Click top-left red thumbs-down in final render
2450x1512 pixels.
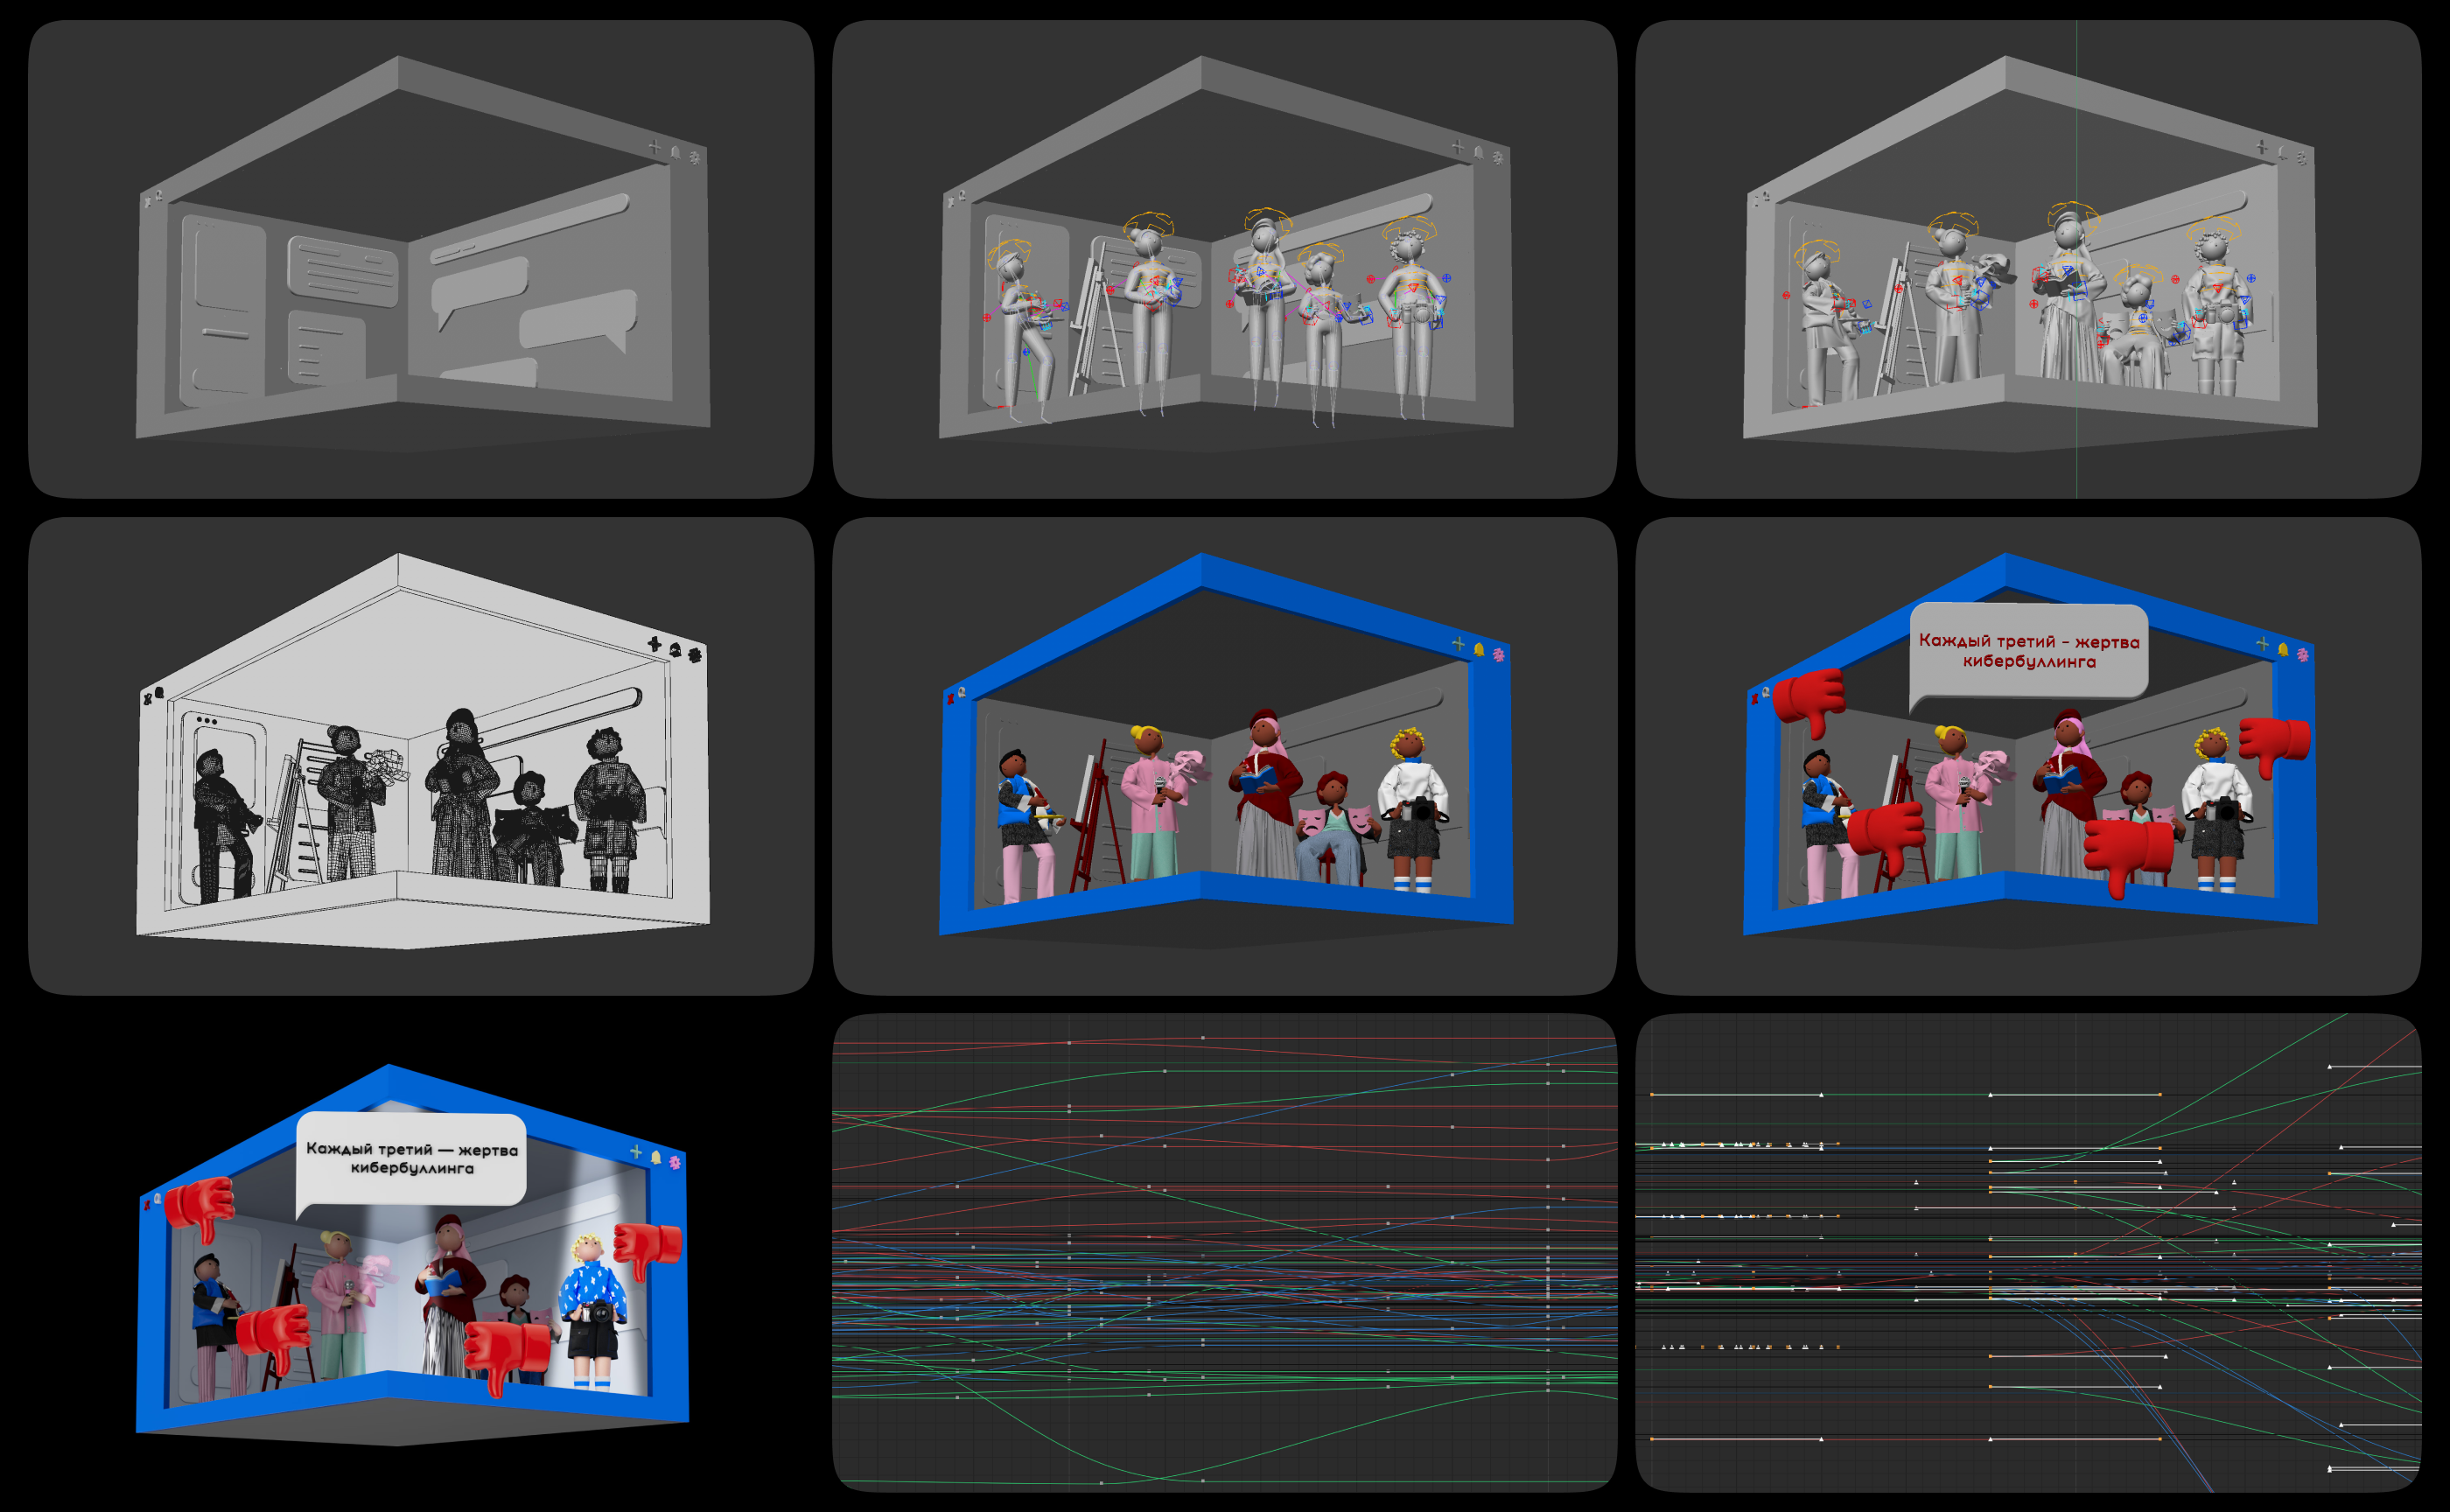200,1205
